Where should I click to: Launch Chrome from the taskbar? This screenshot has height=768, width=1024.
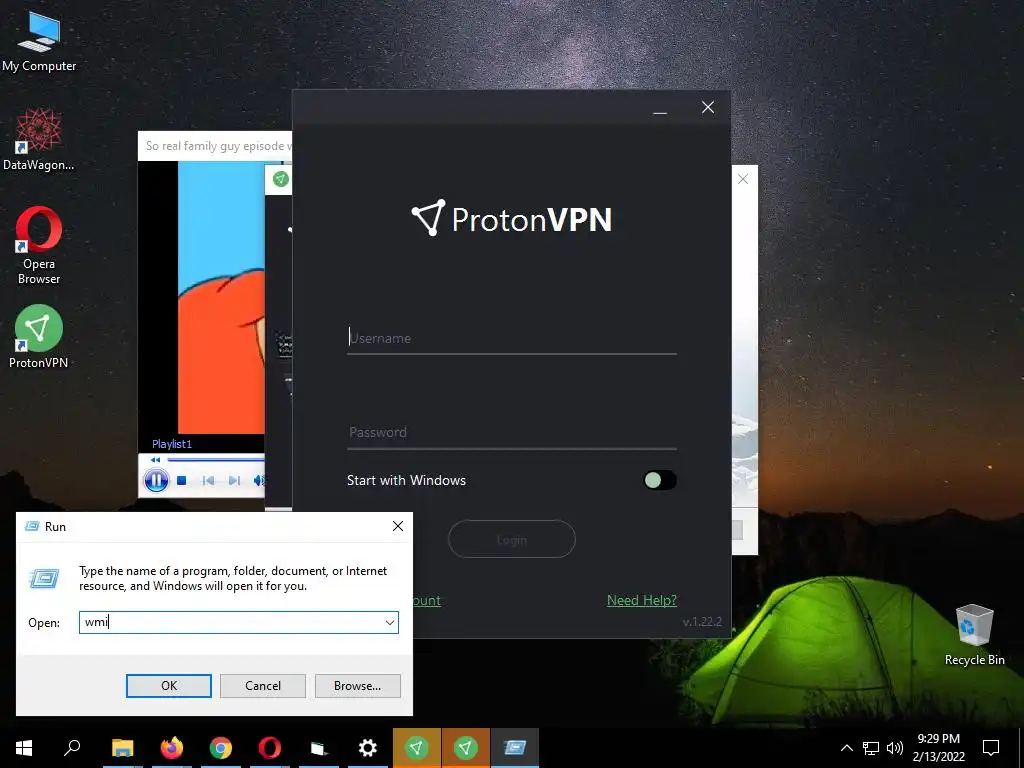(x=221, y=748)
